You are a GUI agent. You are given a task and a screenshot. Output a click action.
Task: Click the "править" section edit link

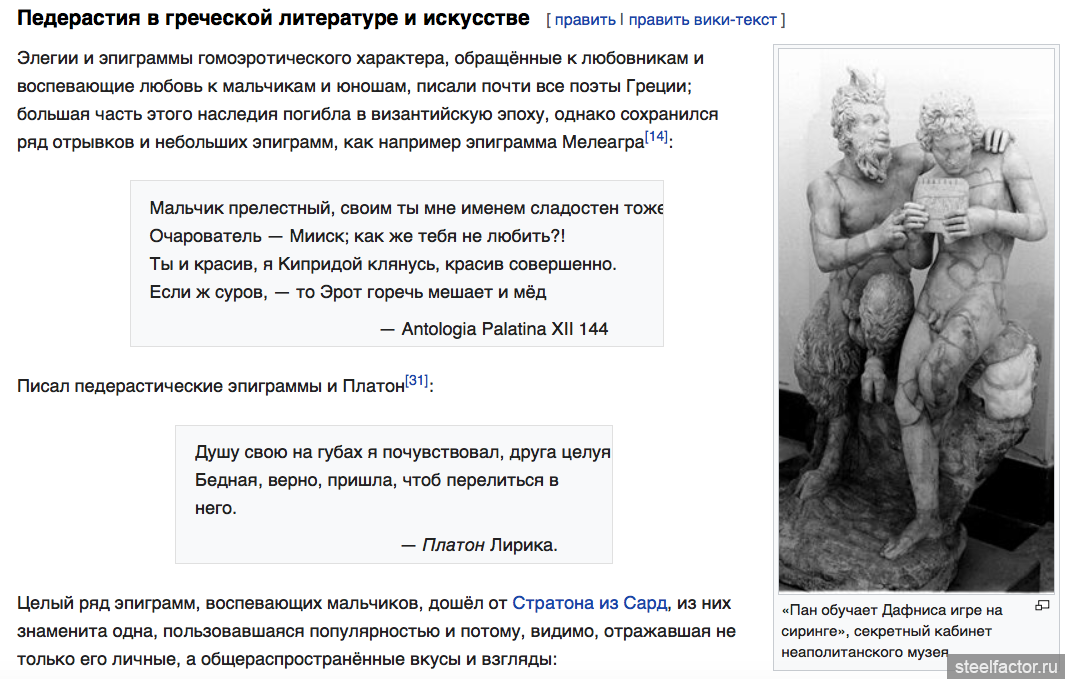(584, 20)
